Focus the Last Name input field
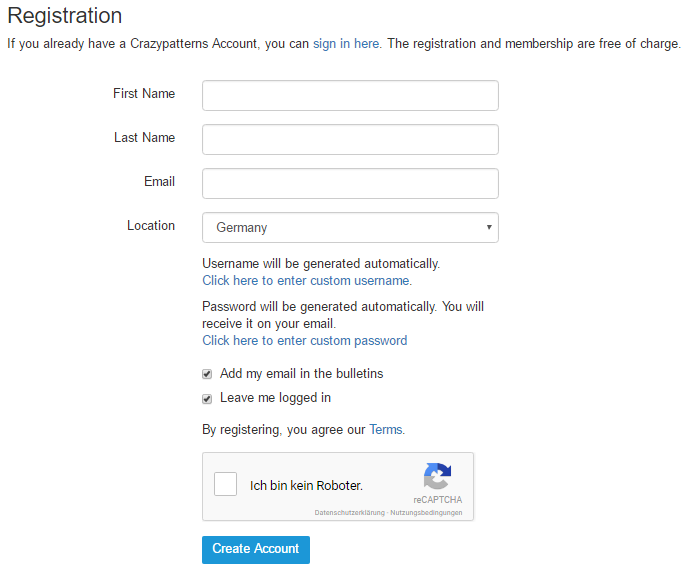Screen dimensions: 697x578 point(350,140)
